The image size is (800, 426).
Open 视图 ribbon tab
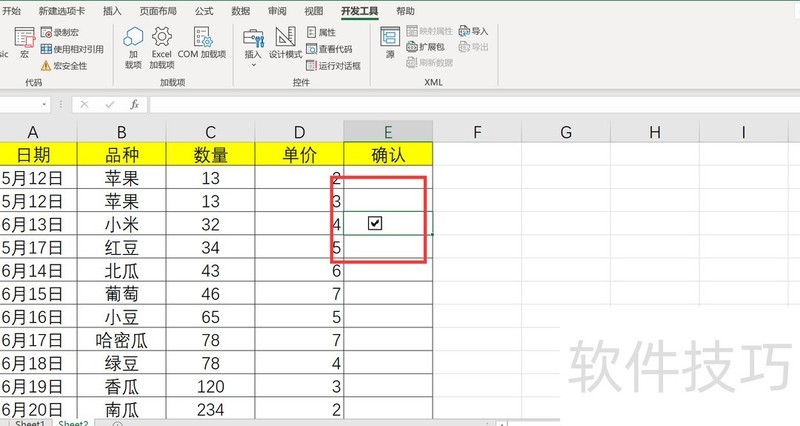(x=314, y=11)
